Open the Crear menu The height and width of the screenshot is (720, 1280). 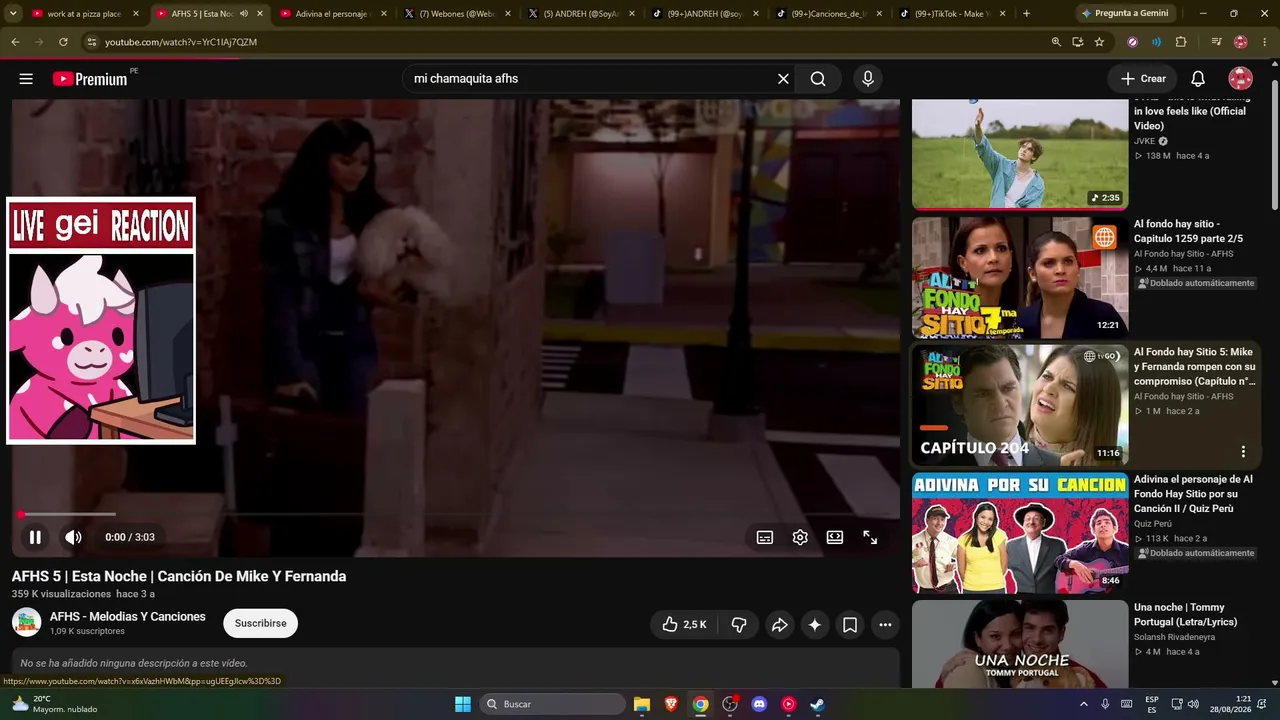point(1143,79)
